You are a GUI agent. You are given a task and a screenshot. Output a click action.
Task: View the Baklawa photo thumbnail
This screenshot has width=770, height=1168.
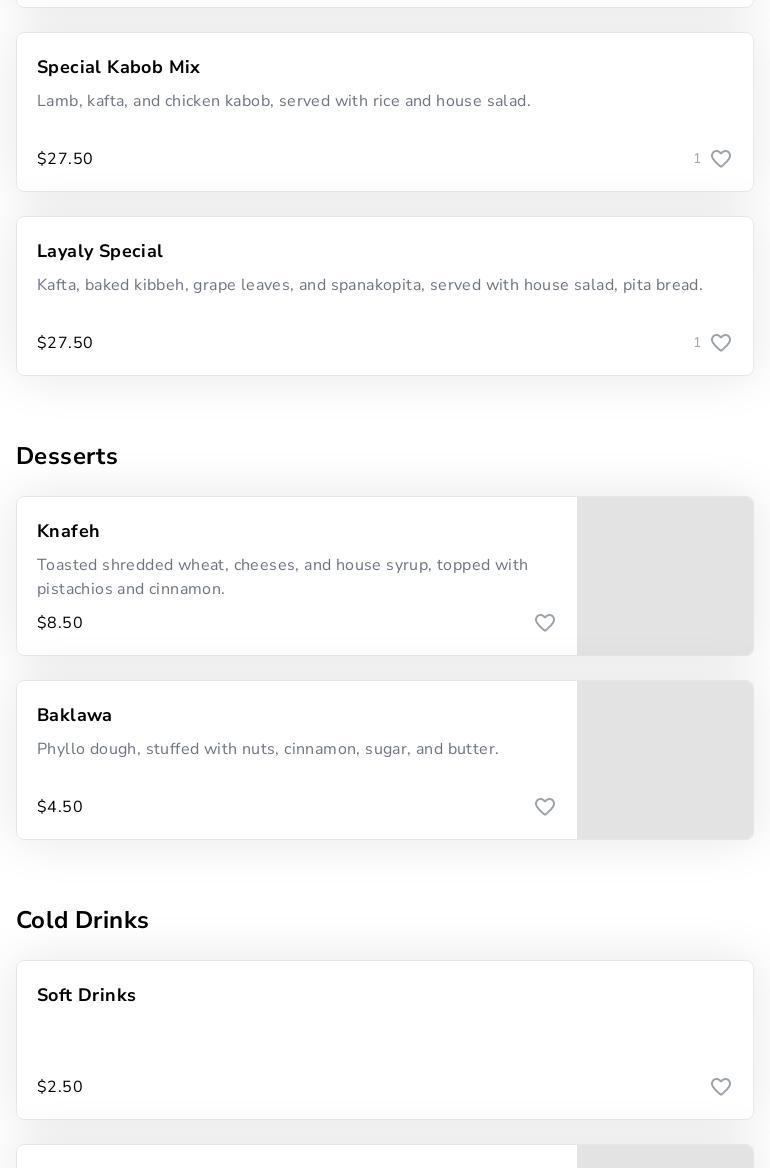(665, 760)
